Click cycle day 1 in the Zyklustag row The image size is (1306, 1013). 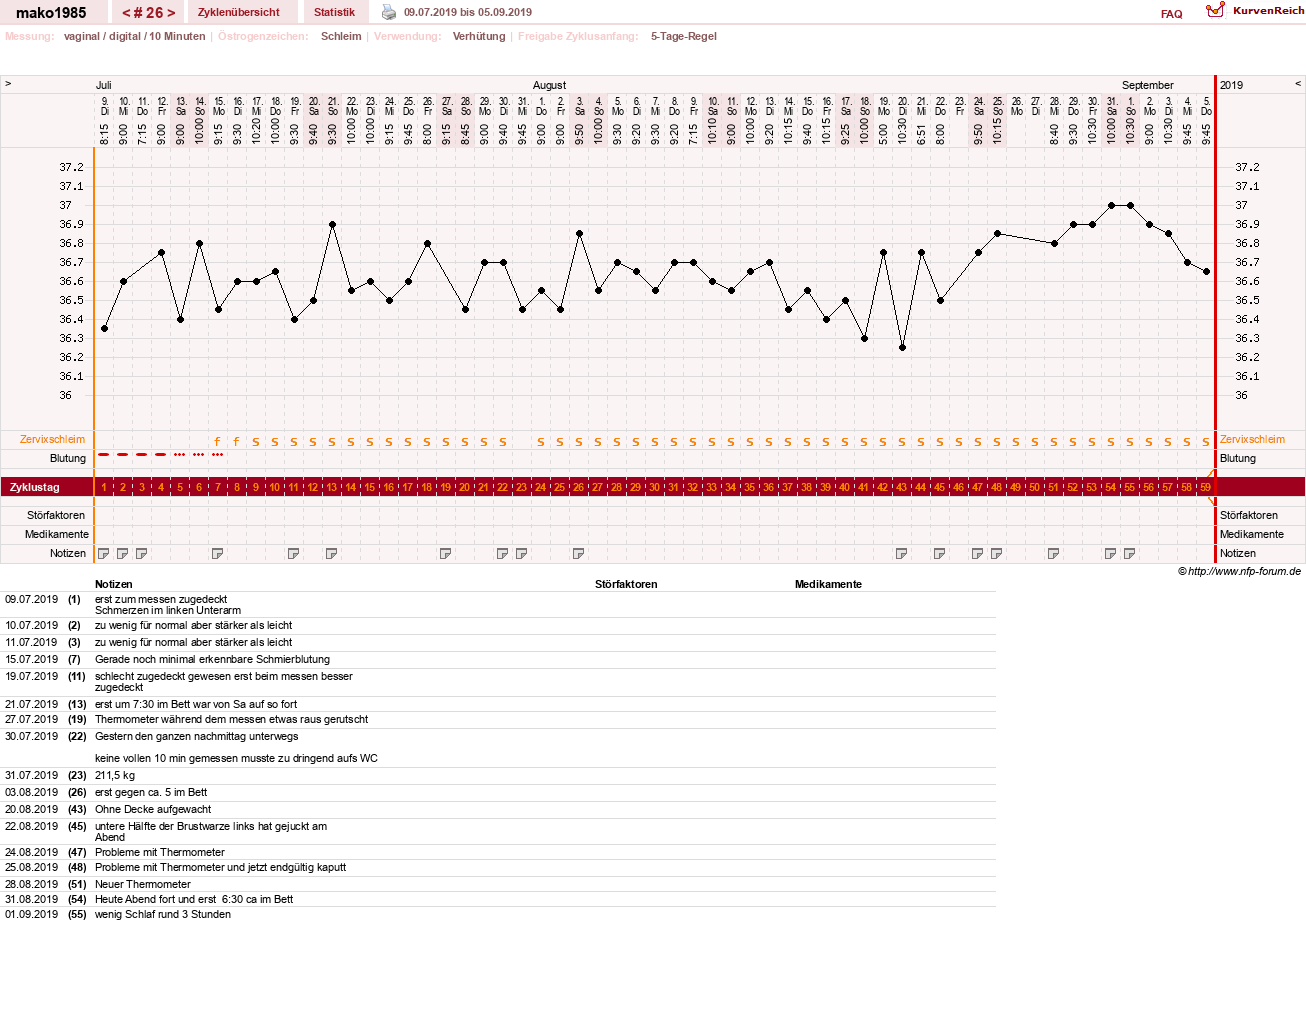(104, 487)
